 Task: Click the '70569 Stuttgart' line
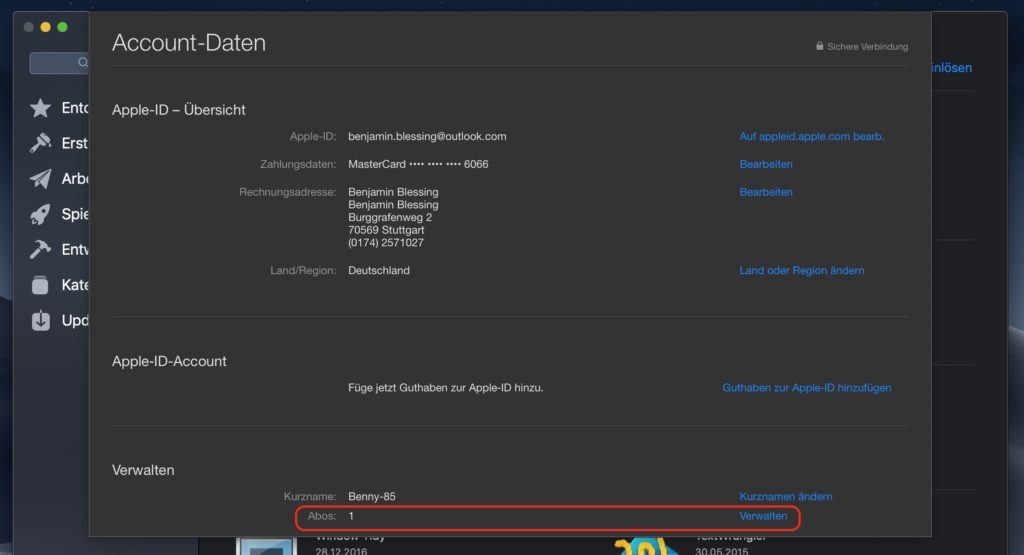coord(386,230)
